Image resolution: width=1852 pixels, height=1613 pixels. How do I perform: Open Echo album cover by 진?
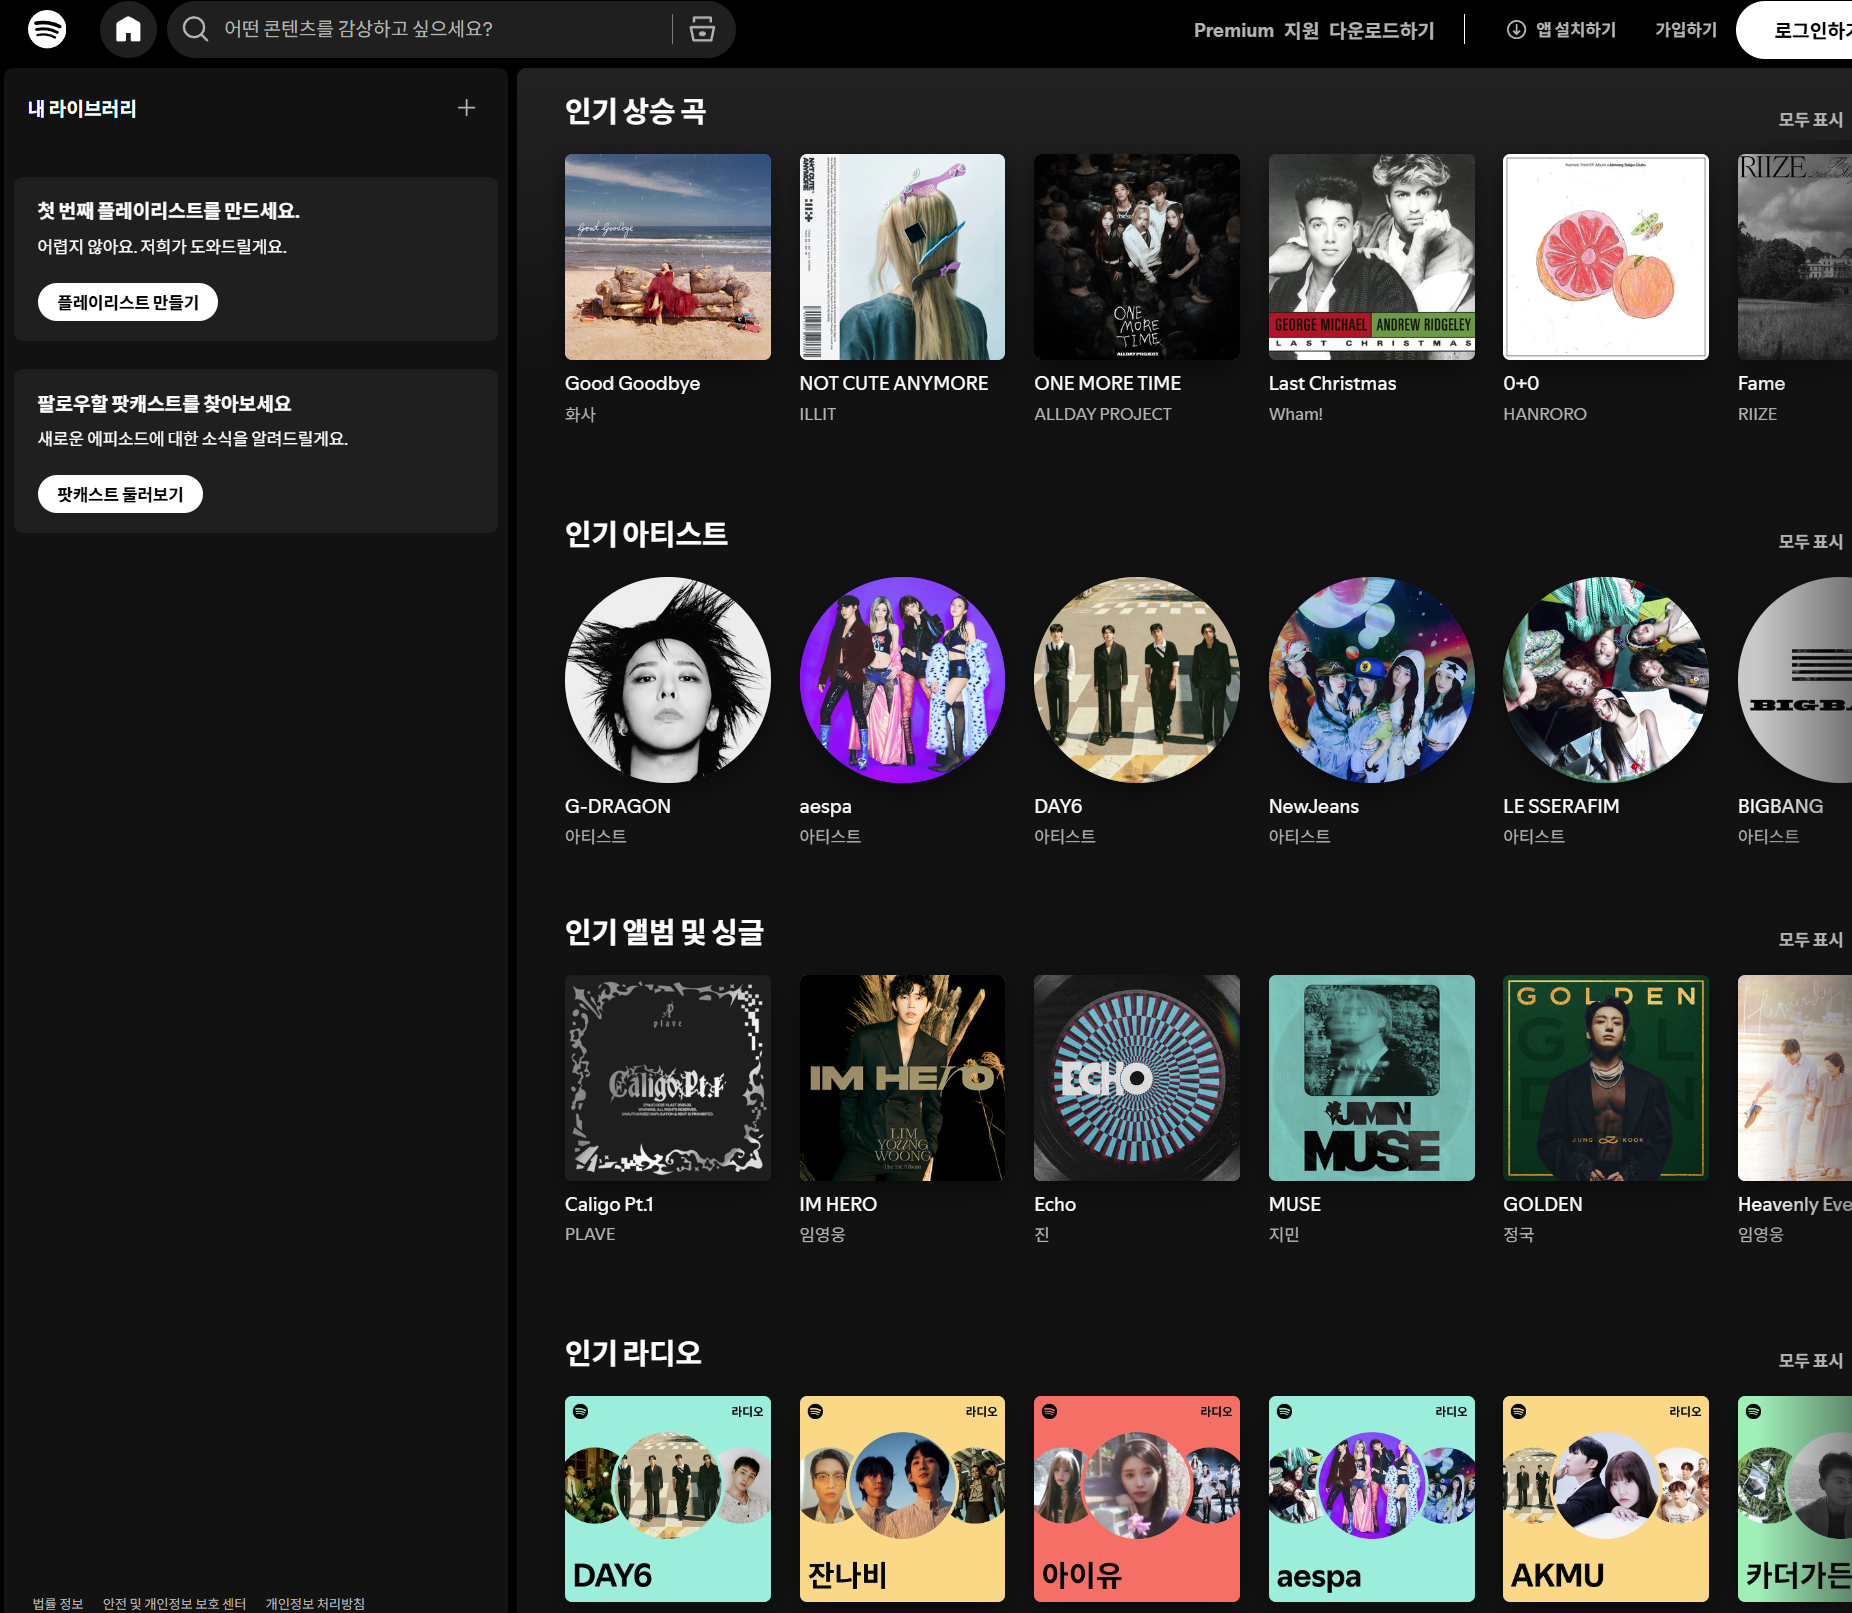click(1137, 1078)
